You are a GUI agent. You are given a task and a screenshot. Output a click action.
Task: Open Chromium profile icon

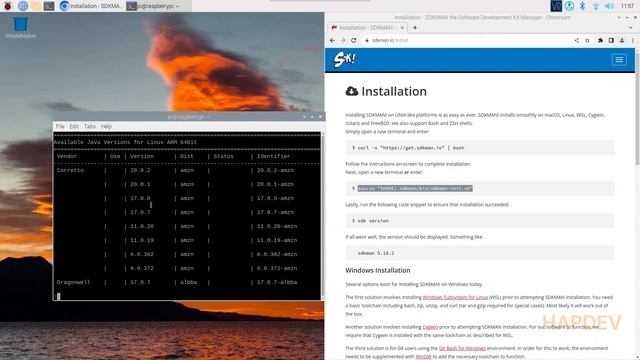pyautogui.click(x=622, y=40)
